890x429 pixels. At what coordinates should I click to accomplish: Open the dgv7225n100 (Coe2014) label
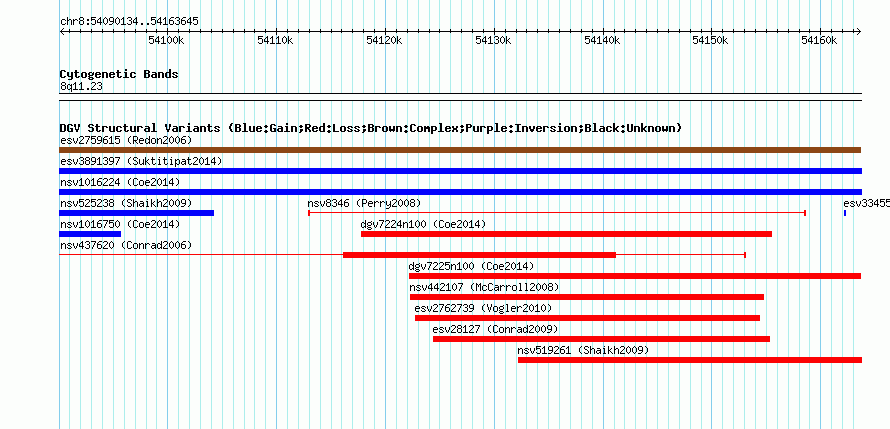coord(472,266)
